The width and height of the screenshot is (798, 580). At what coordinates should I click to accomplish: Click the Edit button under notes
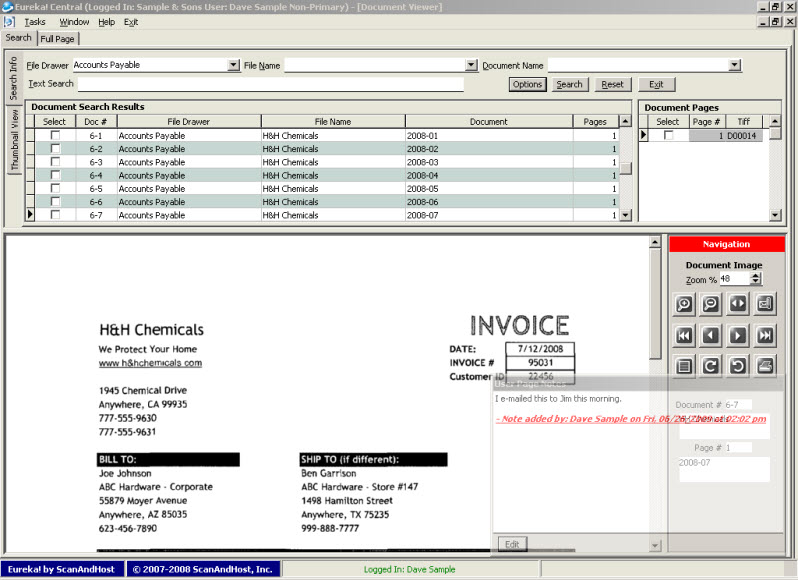coord(512,544)
